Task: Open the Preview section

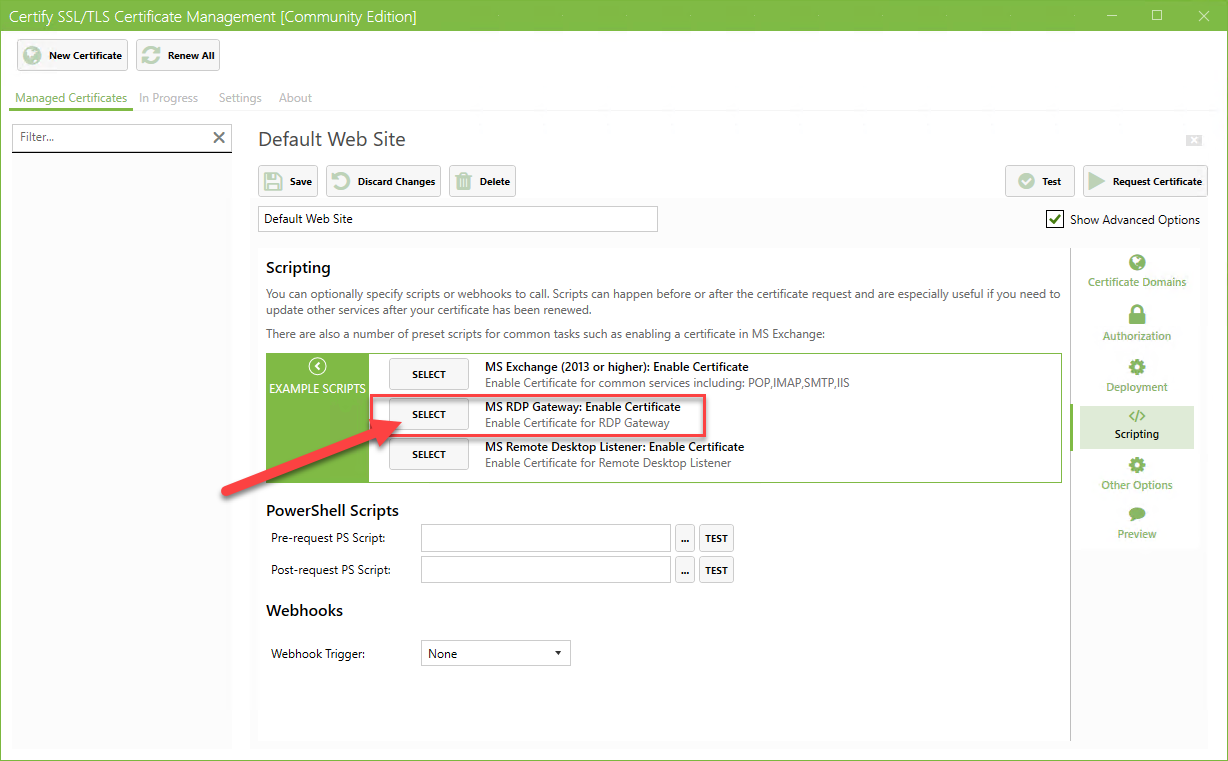Action: point(1137,523)
